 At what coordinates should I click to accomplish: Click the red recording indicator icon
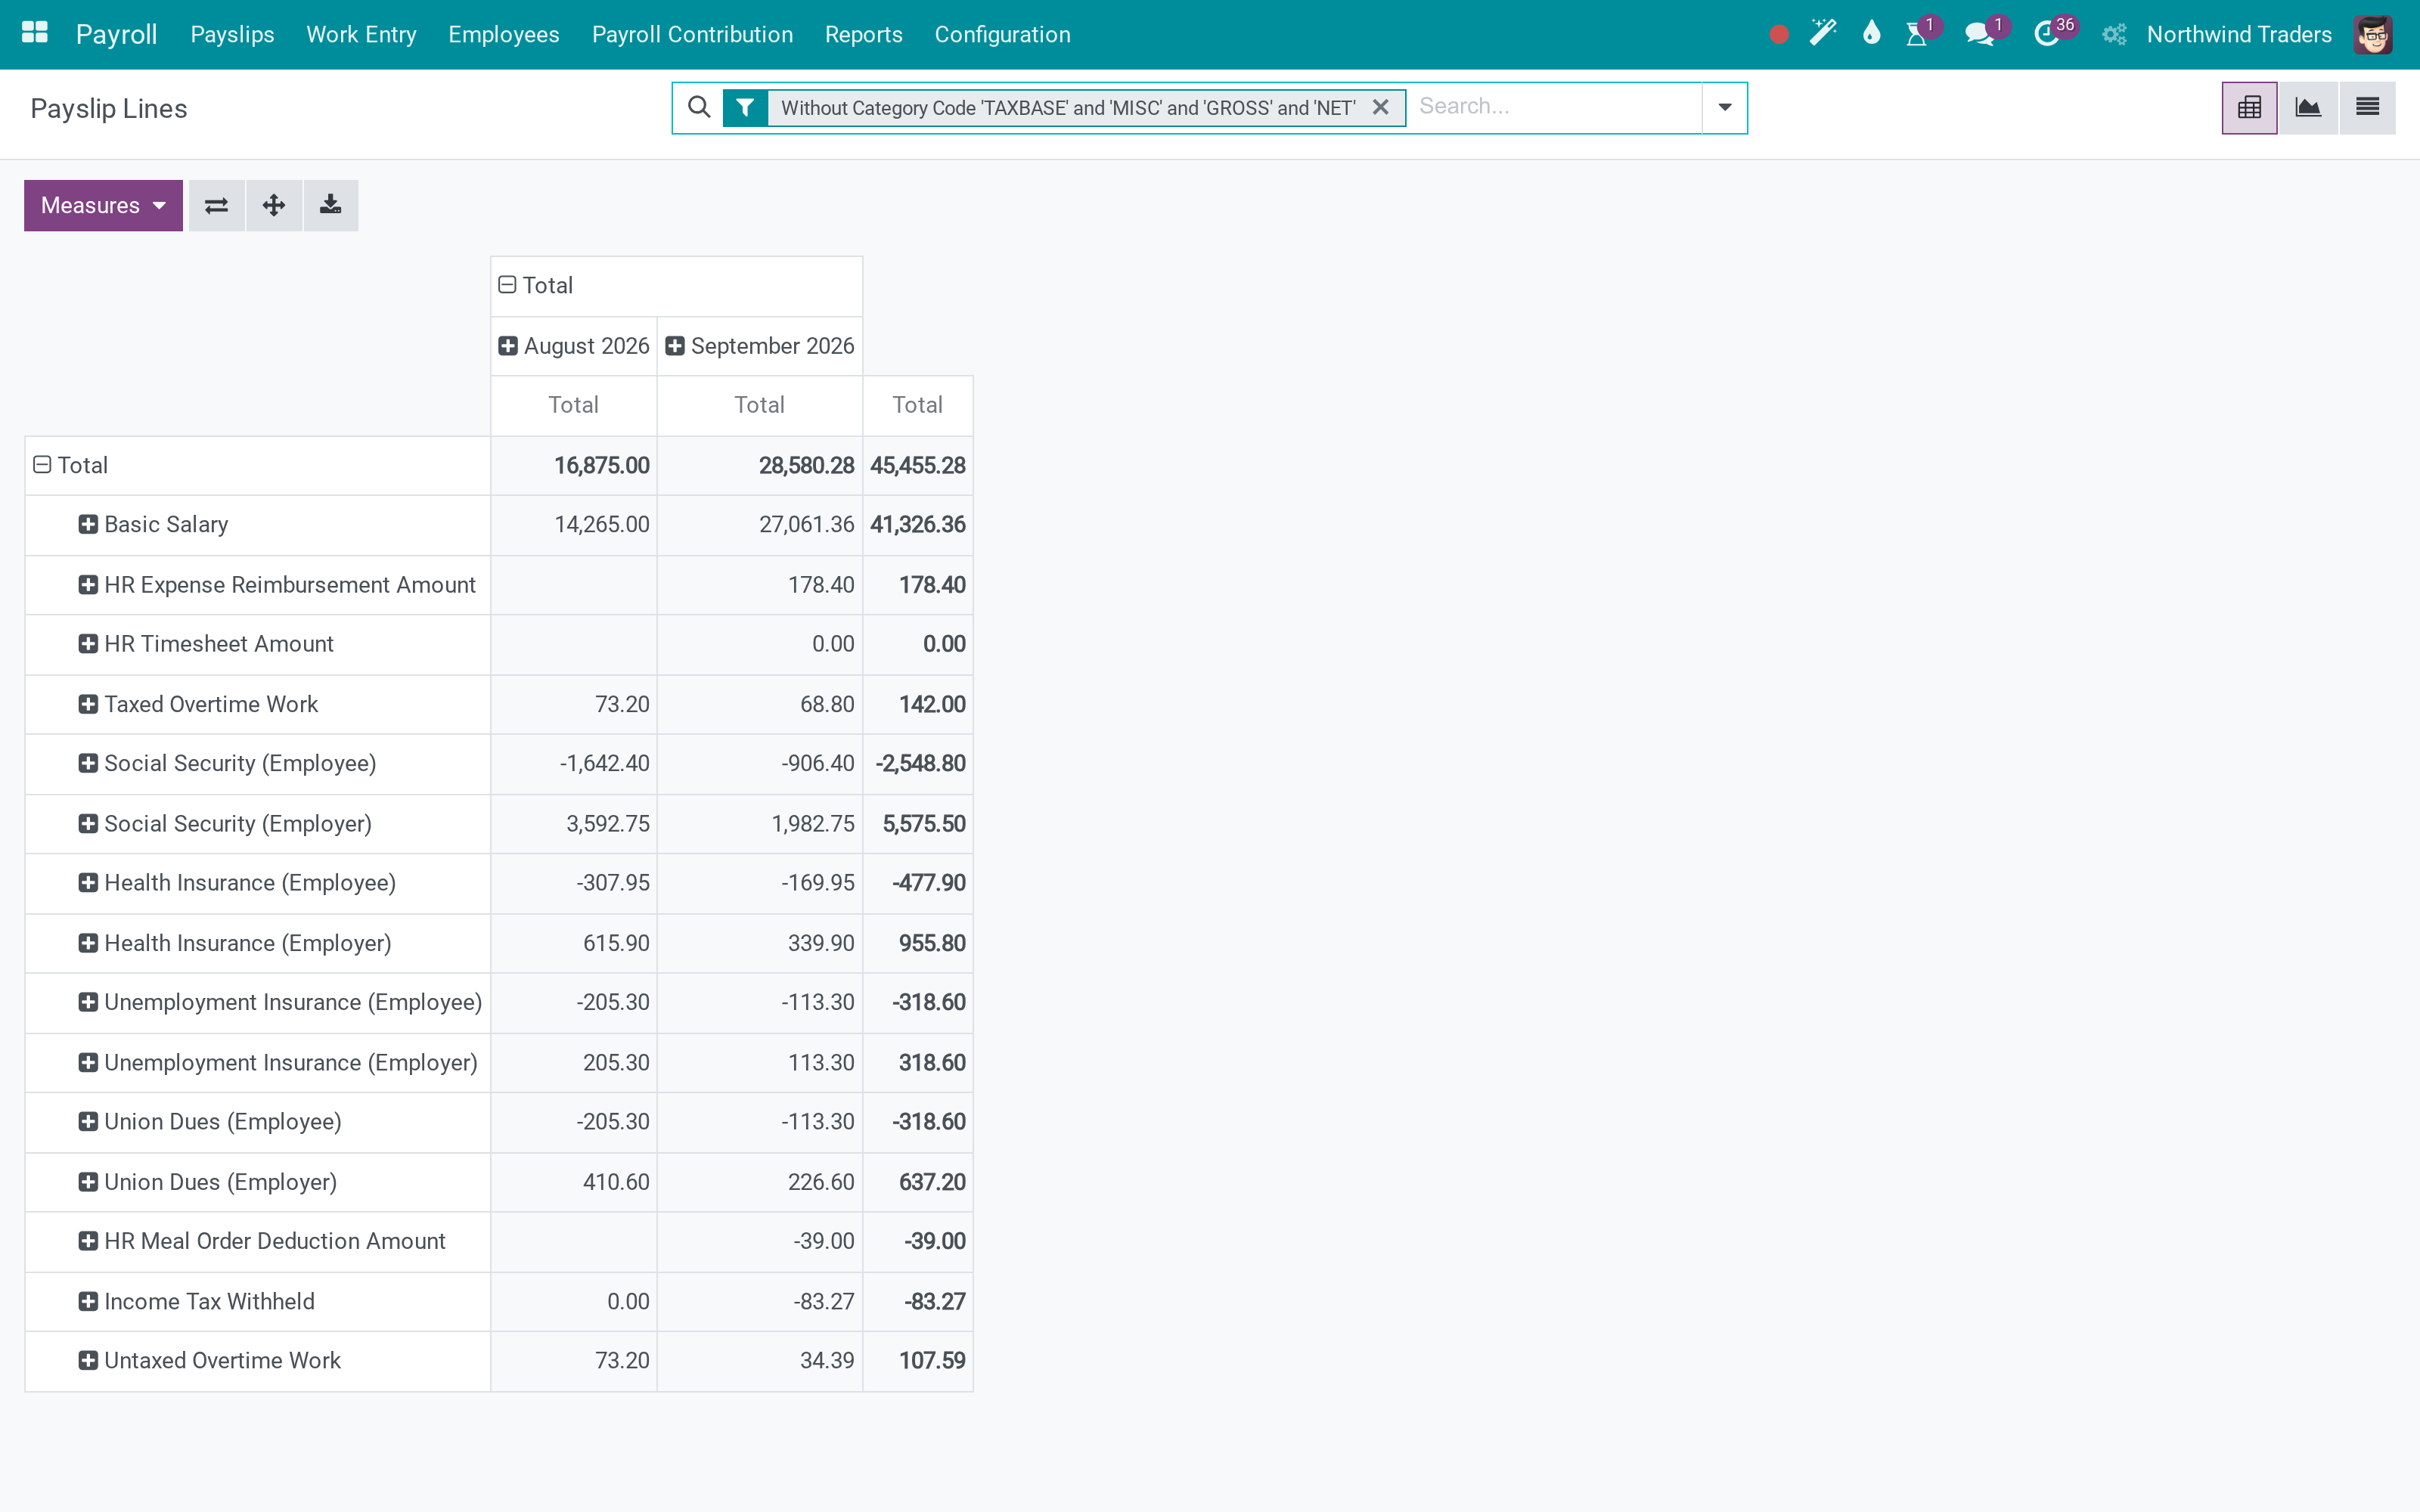click(1778, 35)
